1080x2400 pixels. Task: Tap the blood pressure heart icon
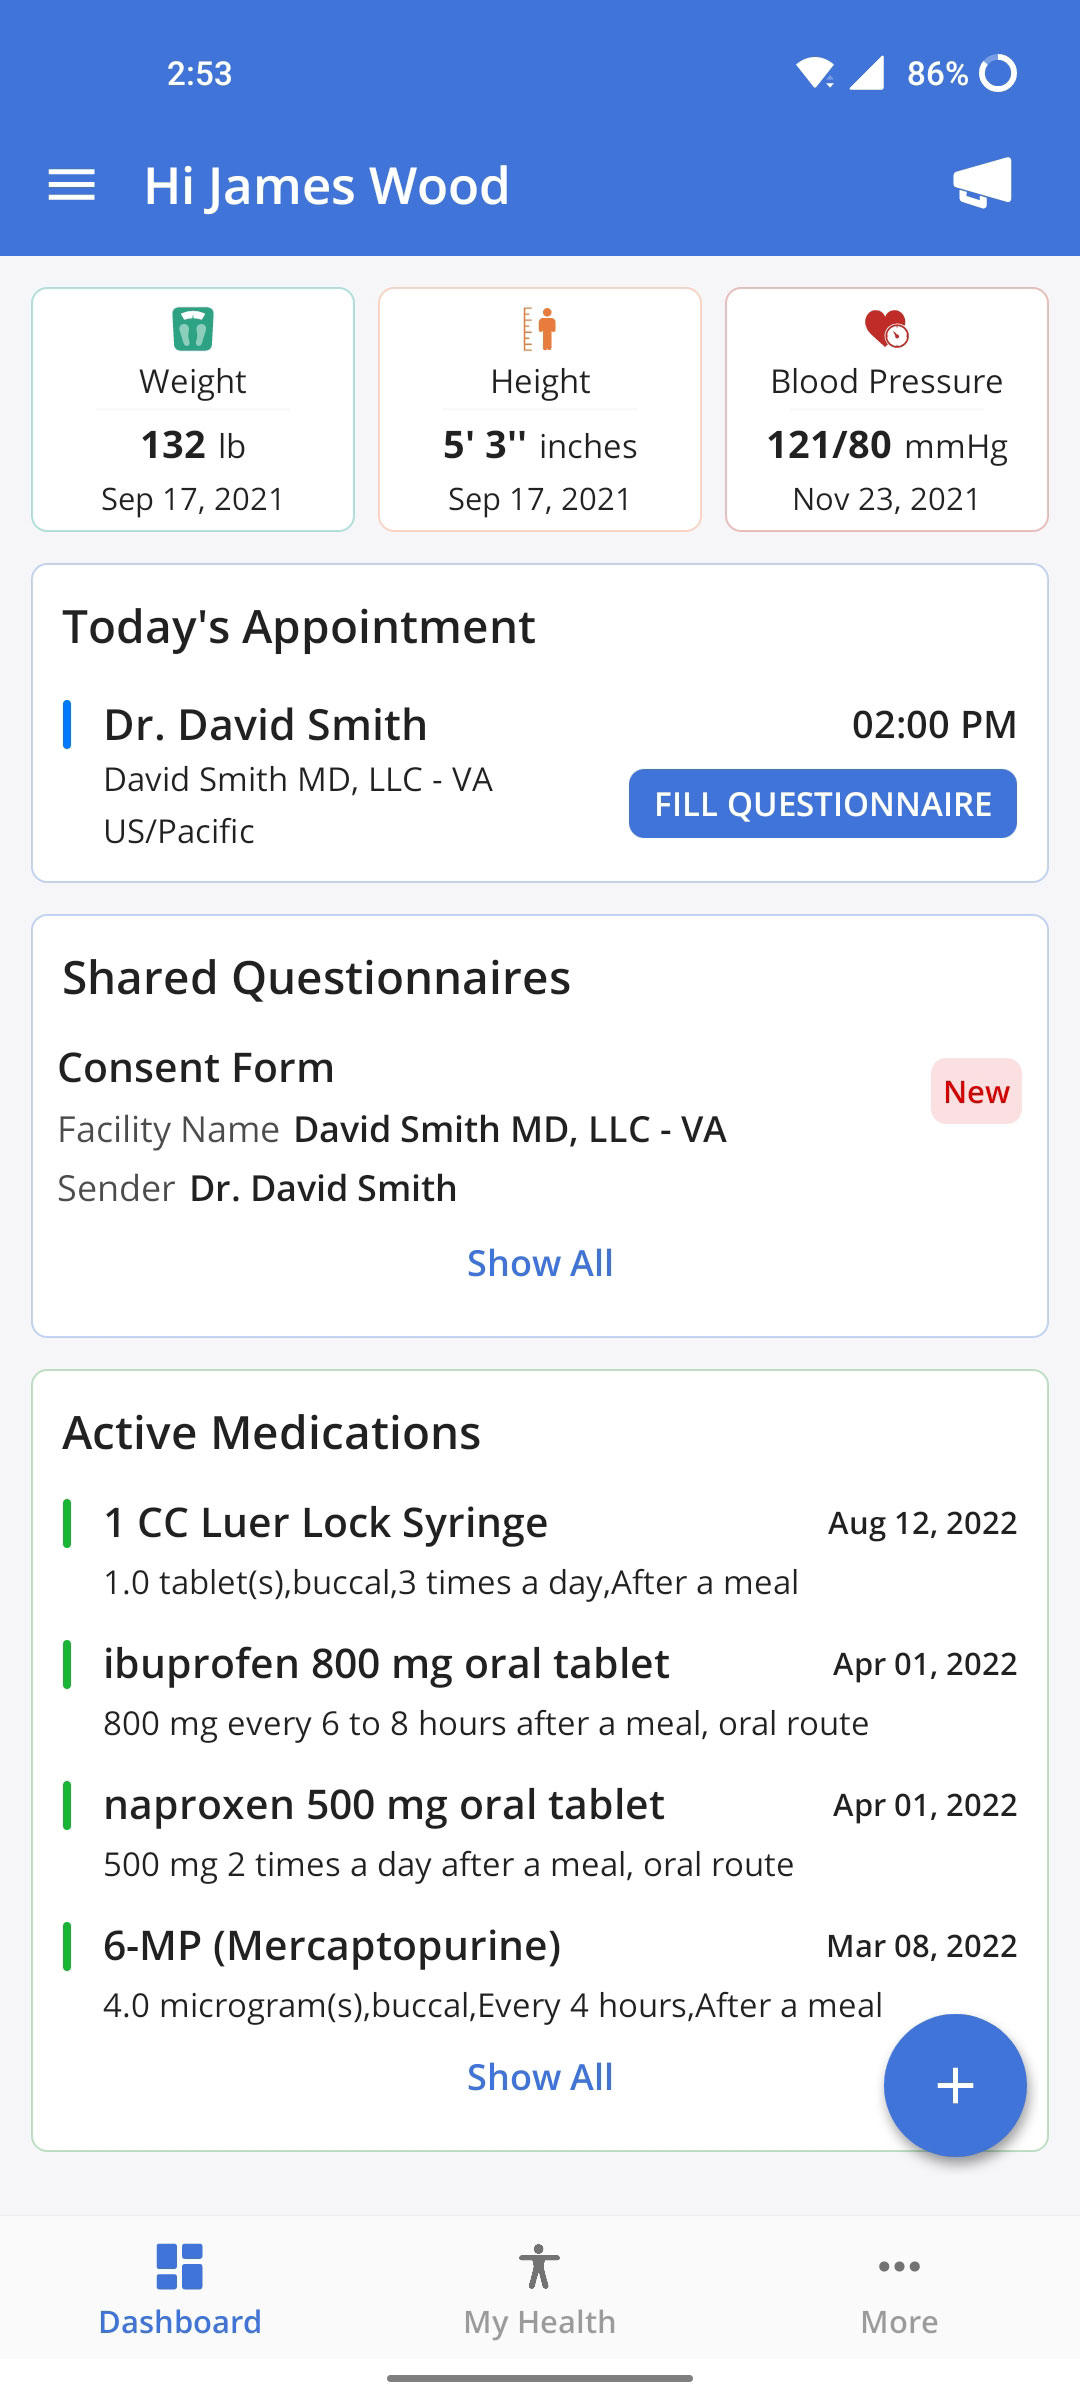coord(886,328)
